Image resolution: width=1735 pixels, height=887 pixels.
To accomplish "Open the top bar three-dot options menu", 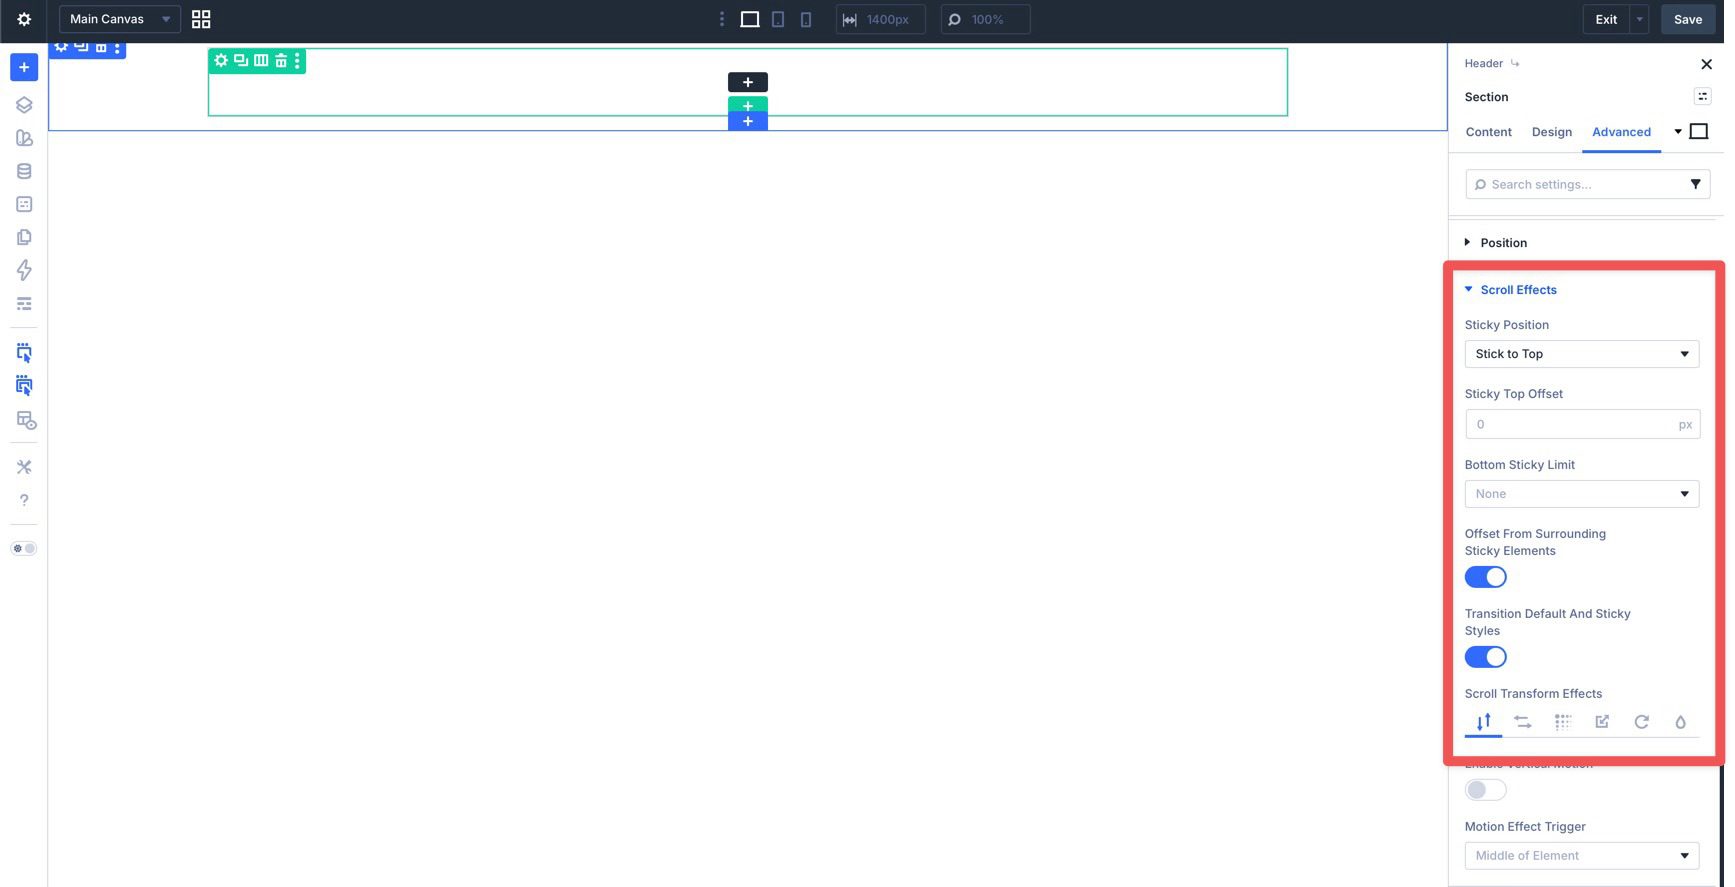I will (722, 19).
